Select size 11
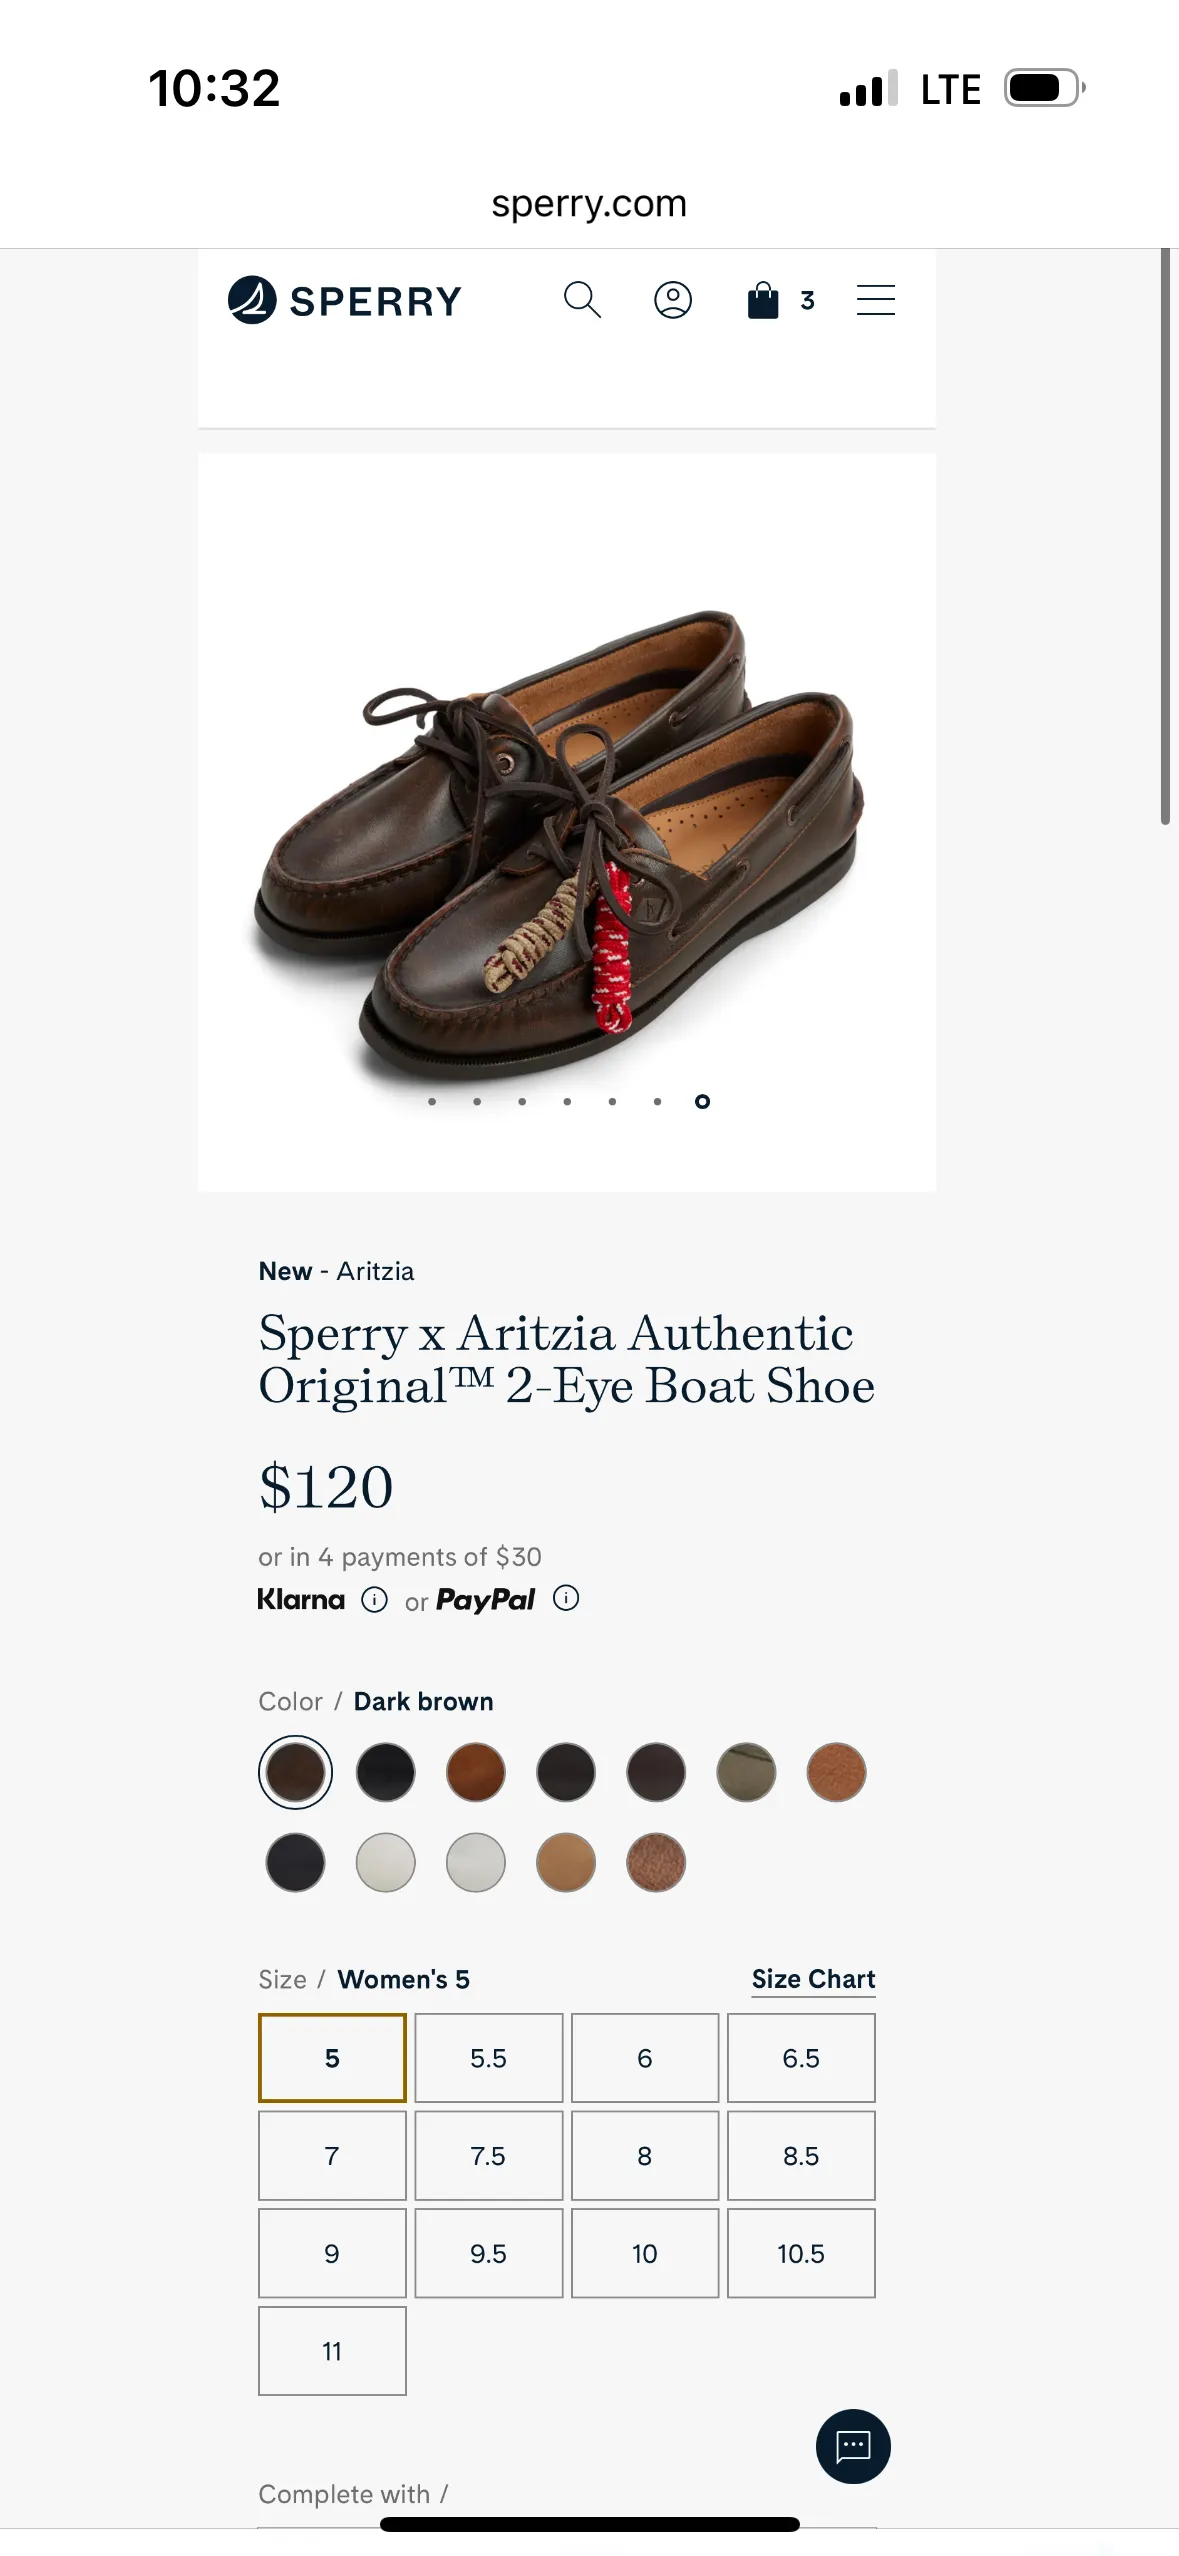Viewport: 1179px width, 2556px height. coord(332,2351)
